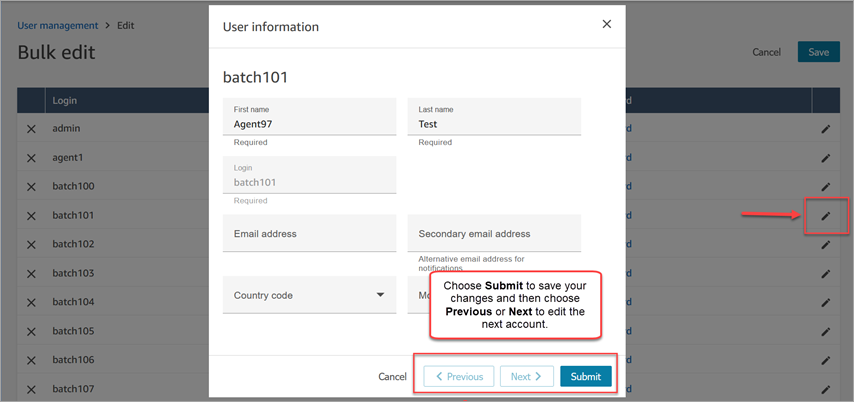Remove batch104 row using X icon
The height and width of the screenshot is (402, 854).
[31, 302]
